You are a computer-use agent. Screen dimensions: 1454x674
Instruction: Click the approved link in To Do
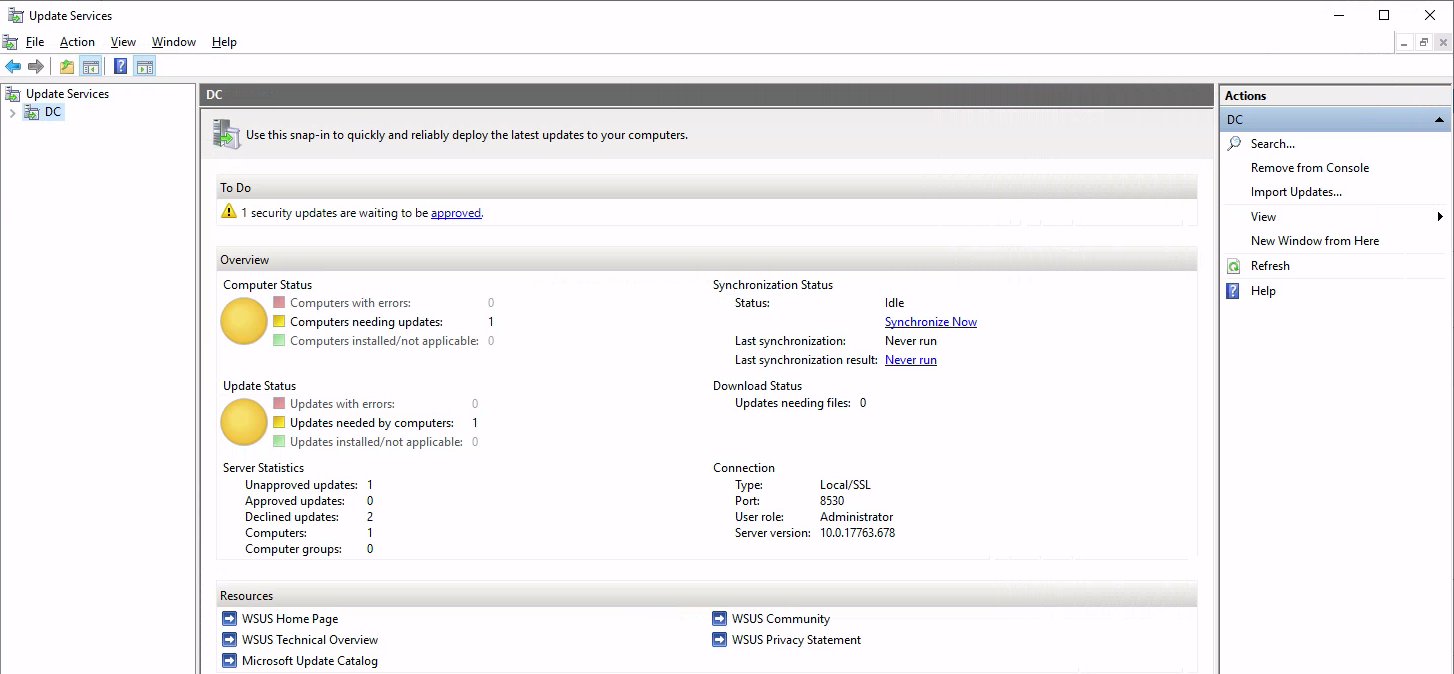coord(456,213)
